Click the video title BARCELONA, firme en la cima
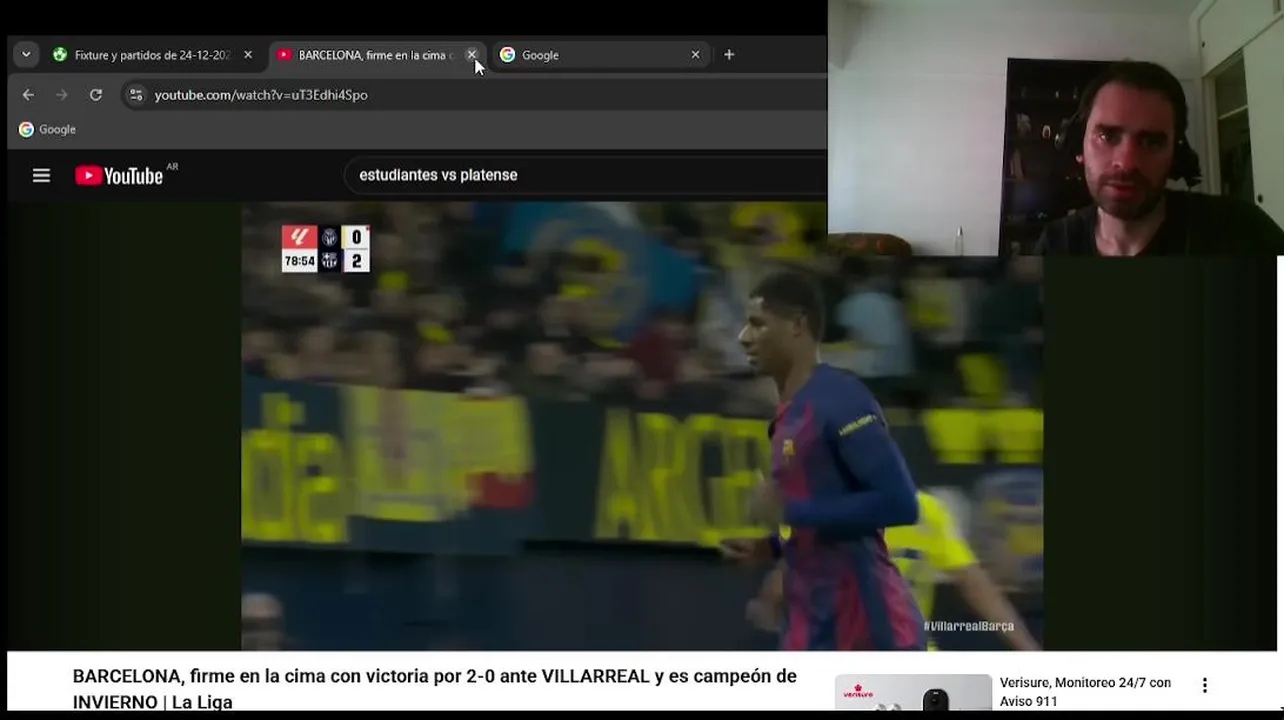The width and height of the screenshot is (1284, 720). tap(435, 689)
